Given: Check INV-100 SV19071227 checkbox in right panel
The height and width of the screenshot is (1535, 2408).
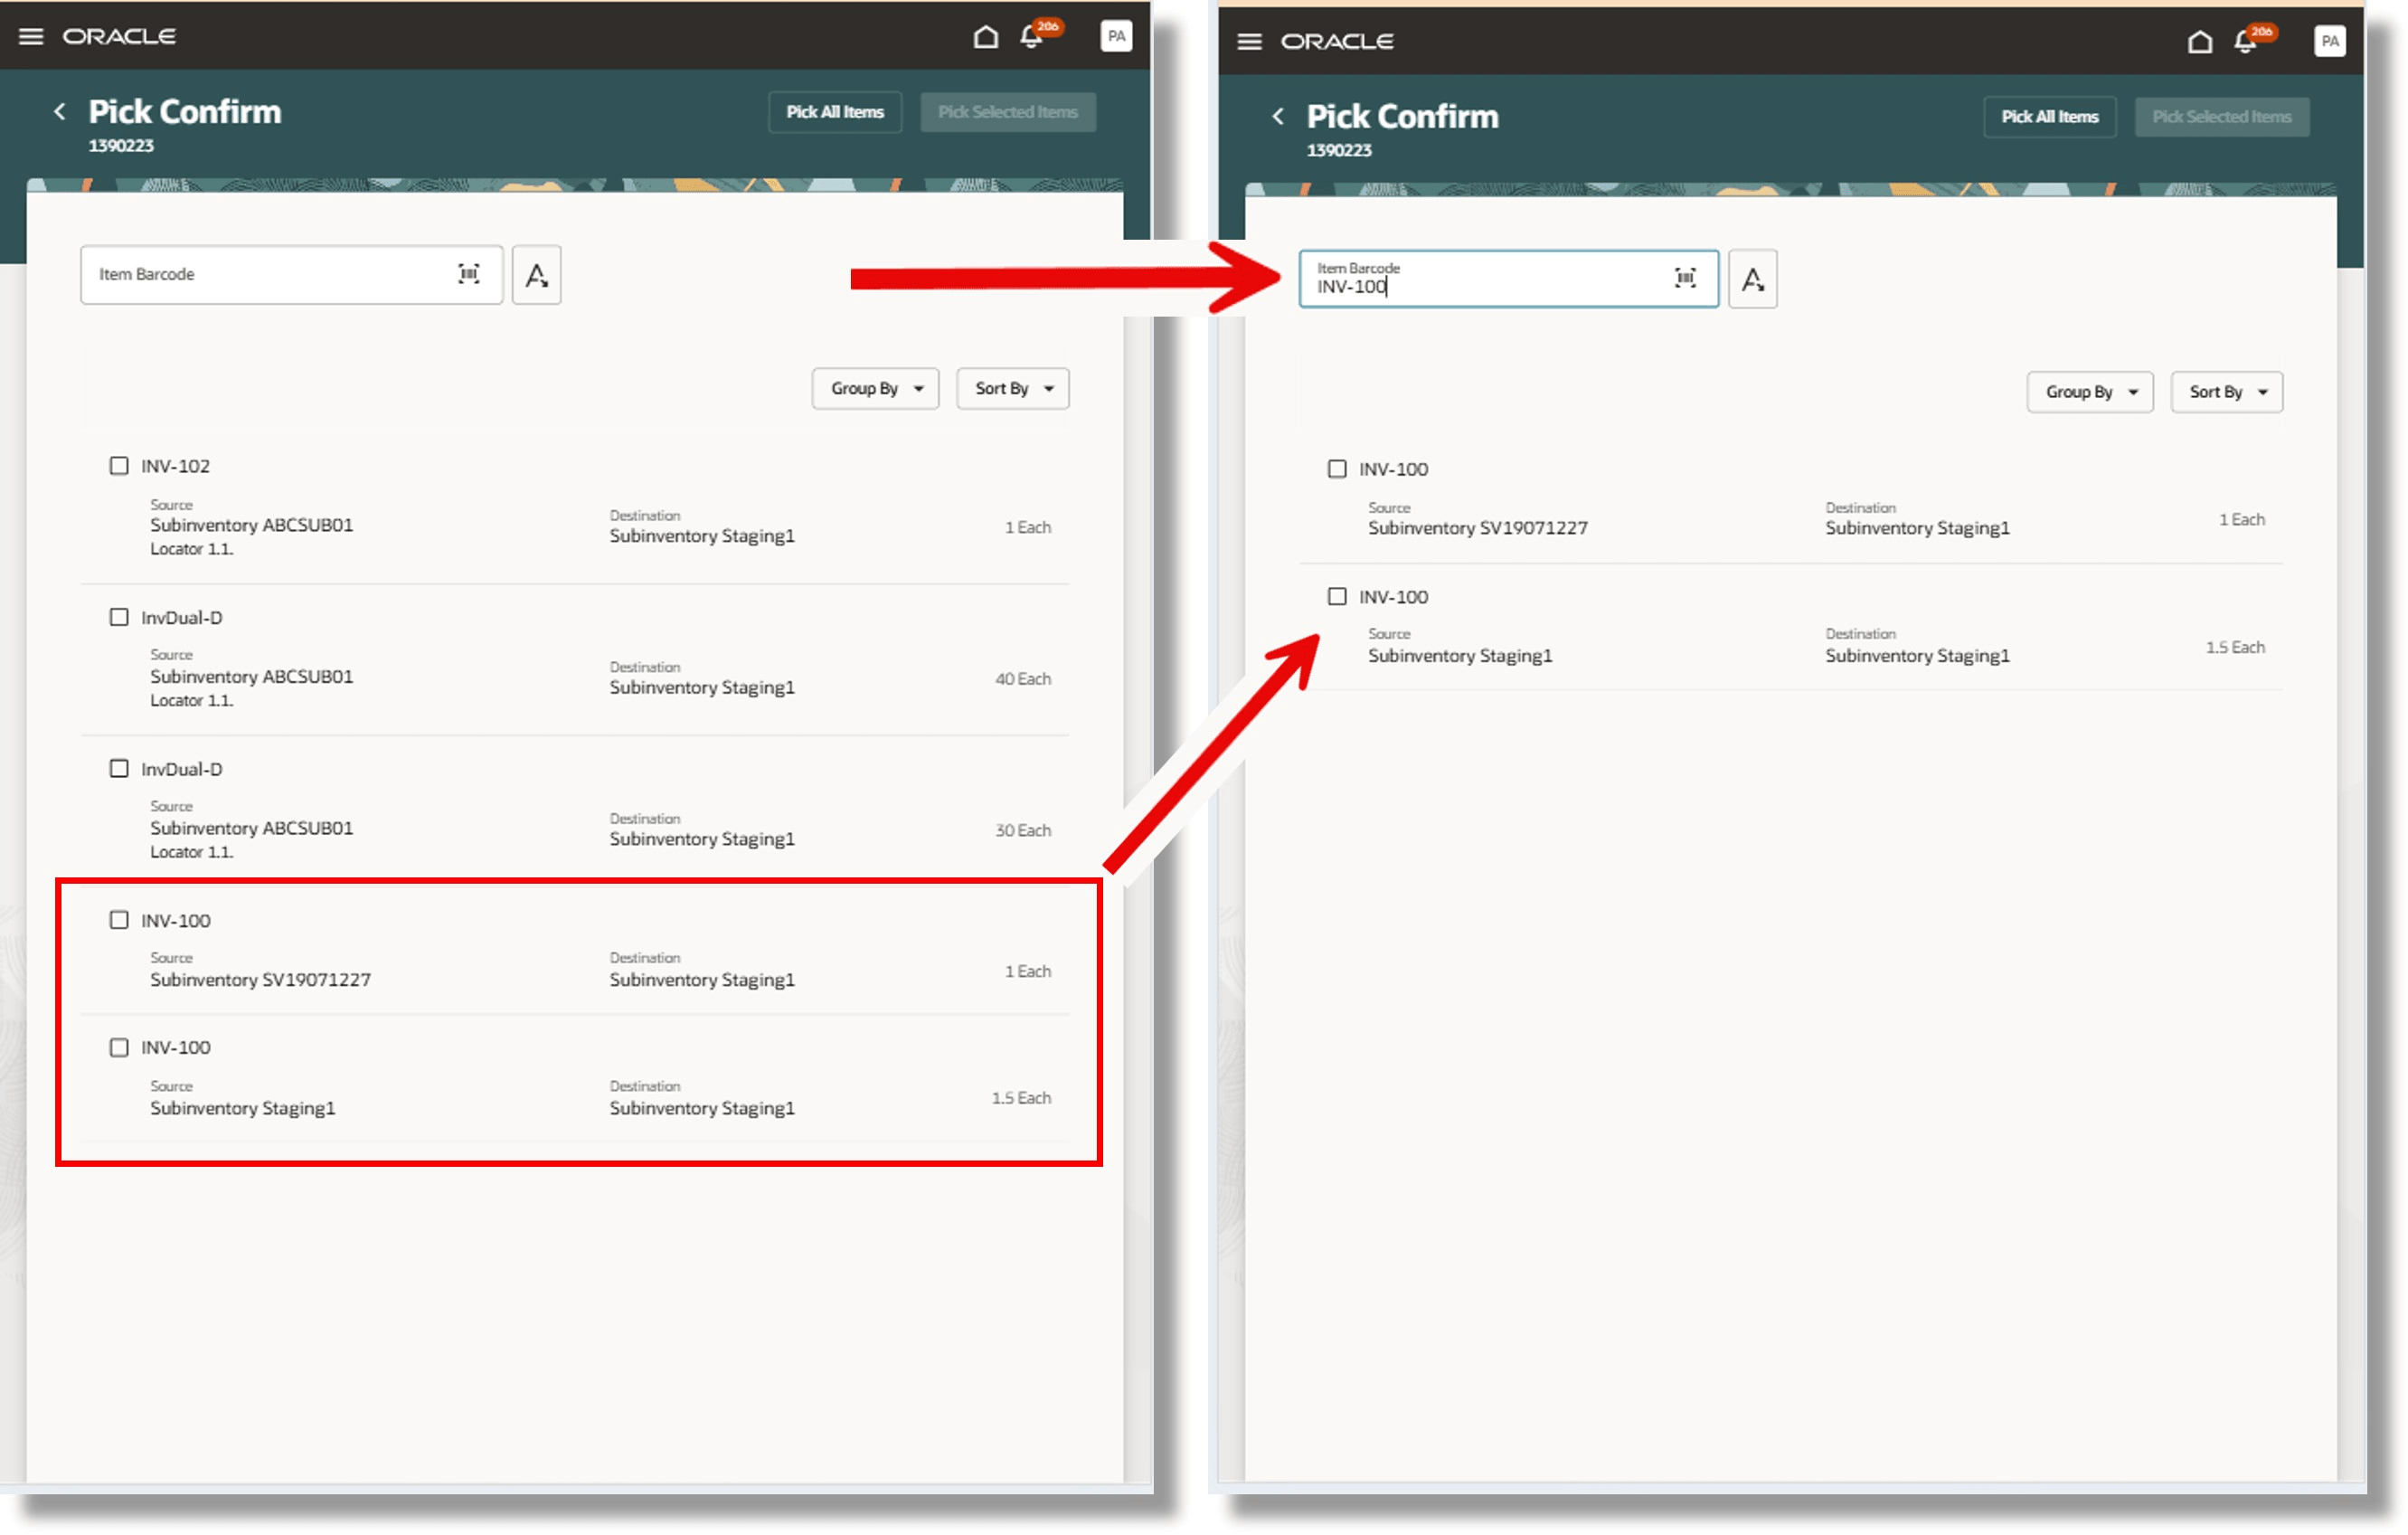Looking at the screenshot, I should click(x=1337, y=469).
